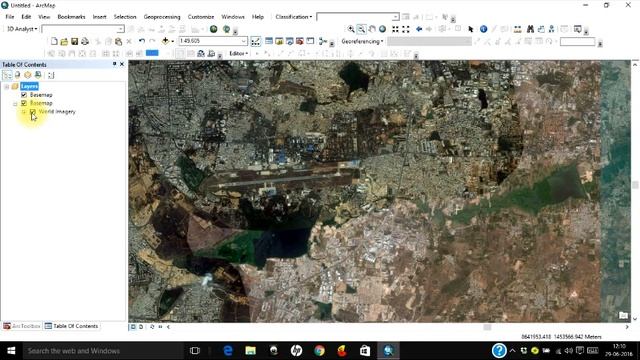Switch to Layout View button

[x=141, y=327]
